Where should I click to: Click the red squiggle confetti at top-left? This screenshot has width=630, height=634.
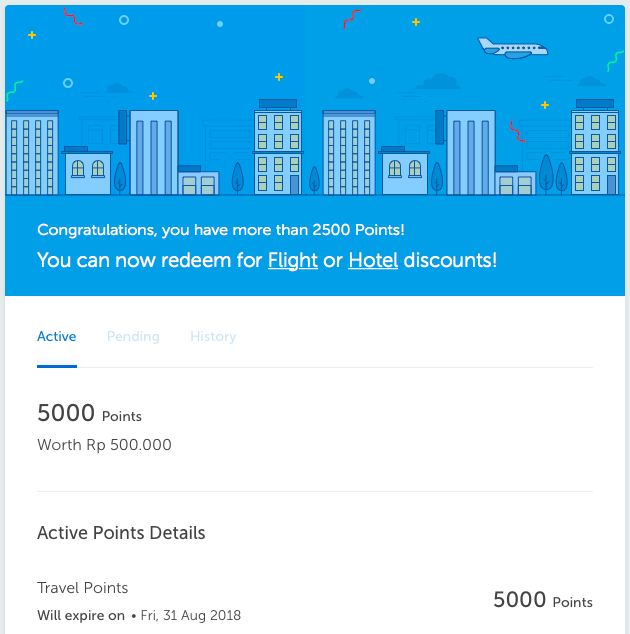(x=73, y=16)
